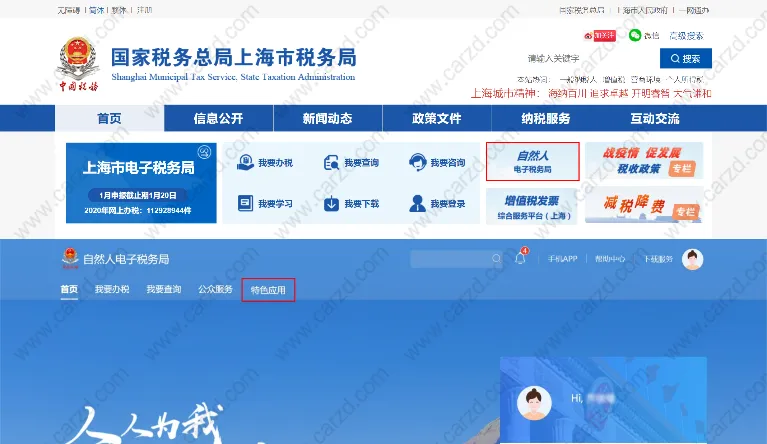This screenshot has height=444, width=767.
Task: Open the 减税降费 专栏 banner
Action: (x=644, y=204)
